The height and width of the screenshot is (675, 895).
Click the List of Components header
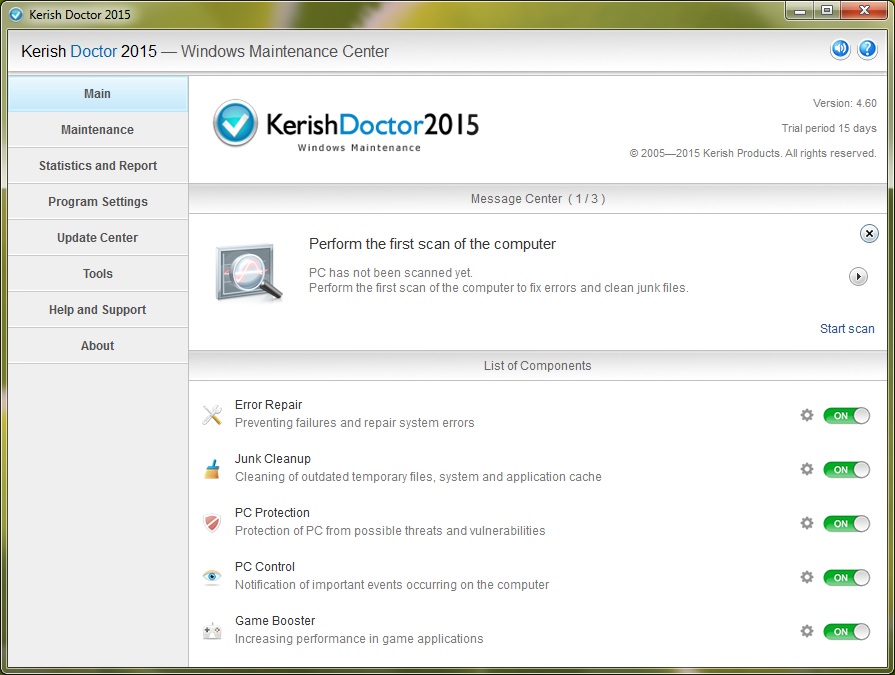click(538, 366)
